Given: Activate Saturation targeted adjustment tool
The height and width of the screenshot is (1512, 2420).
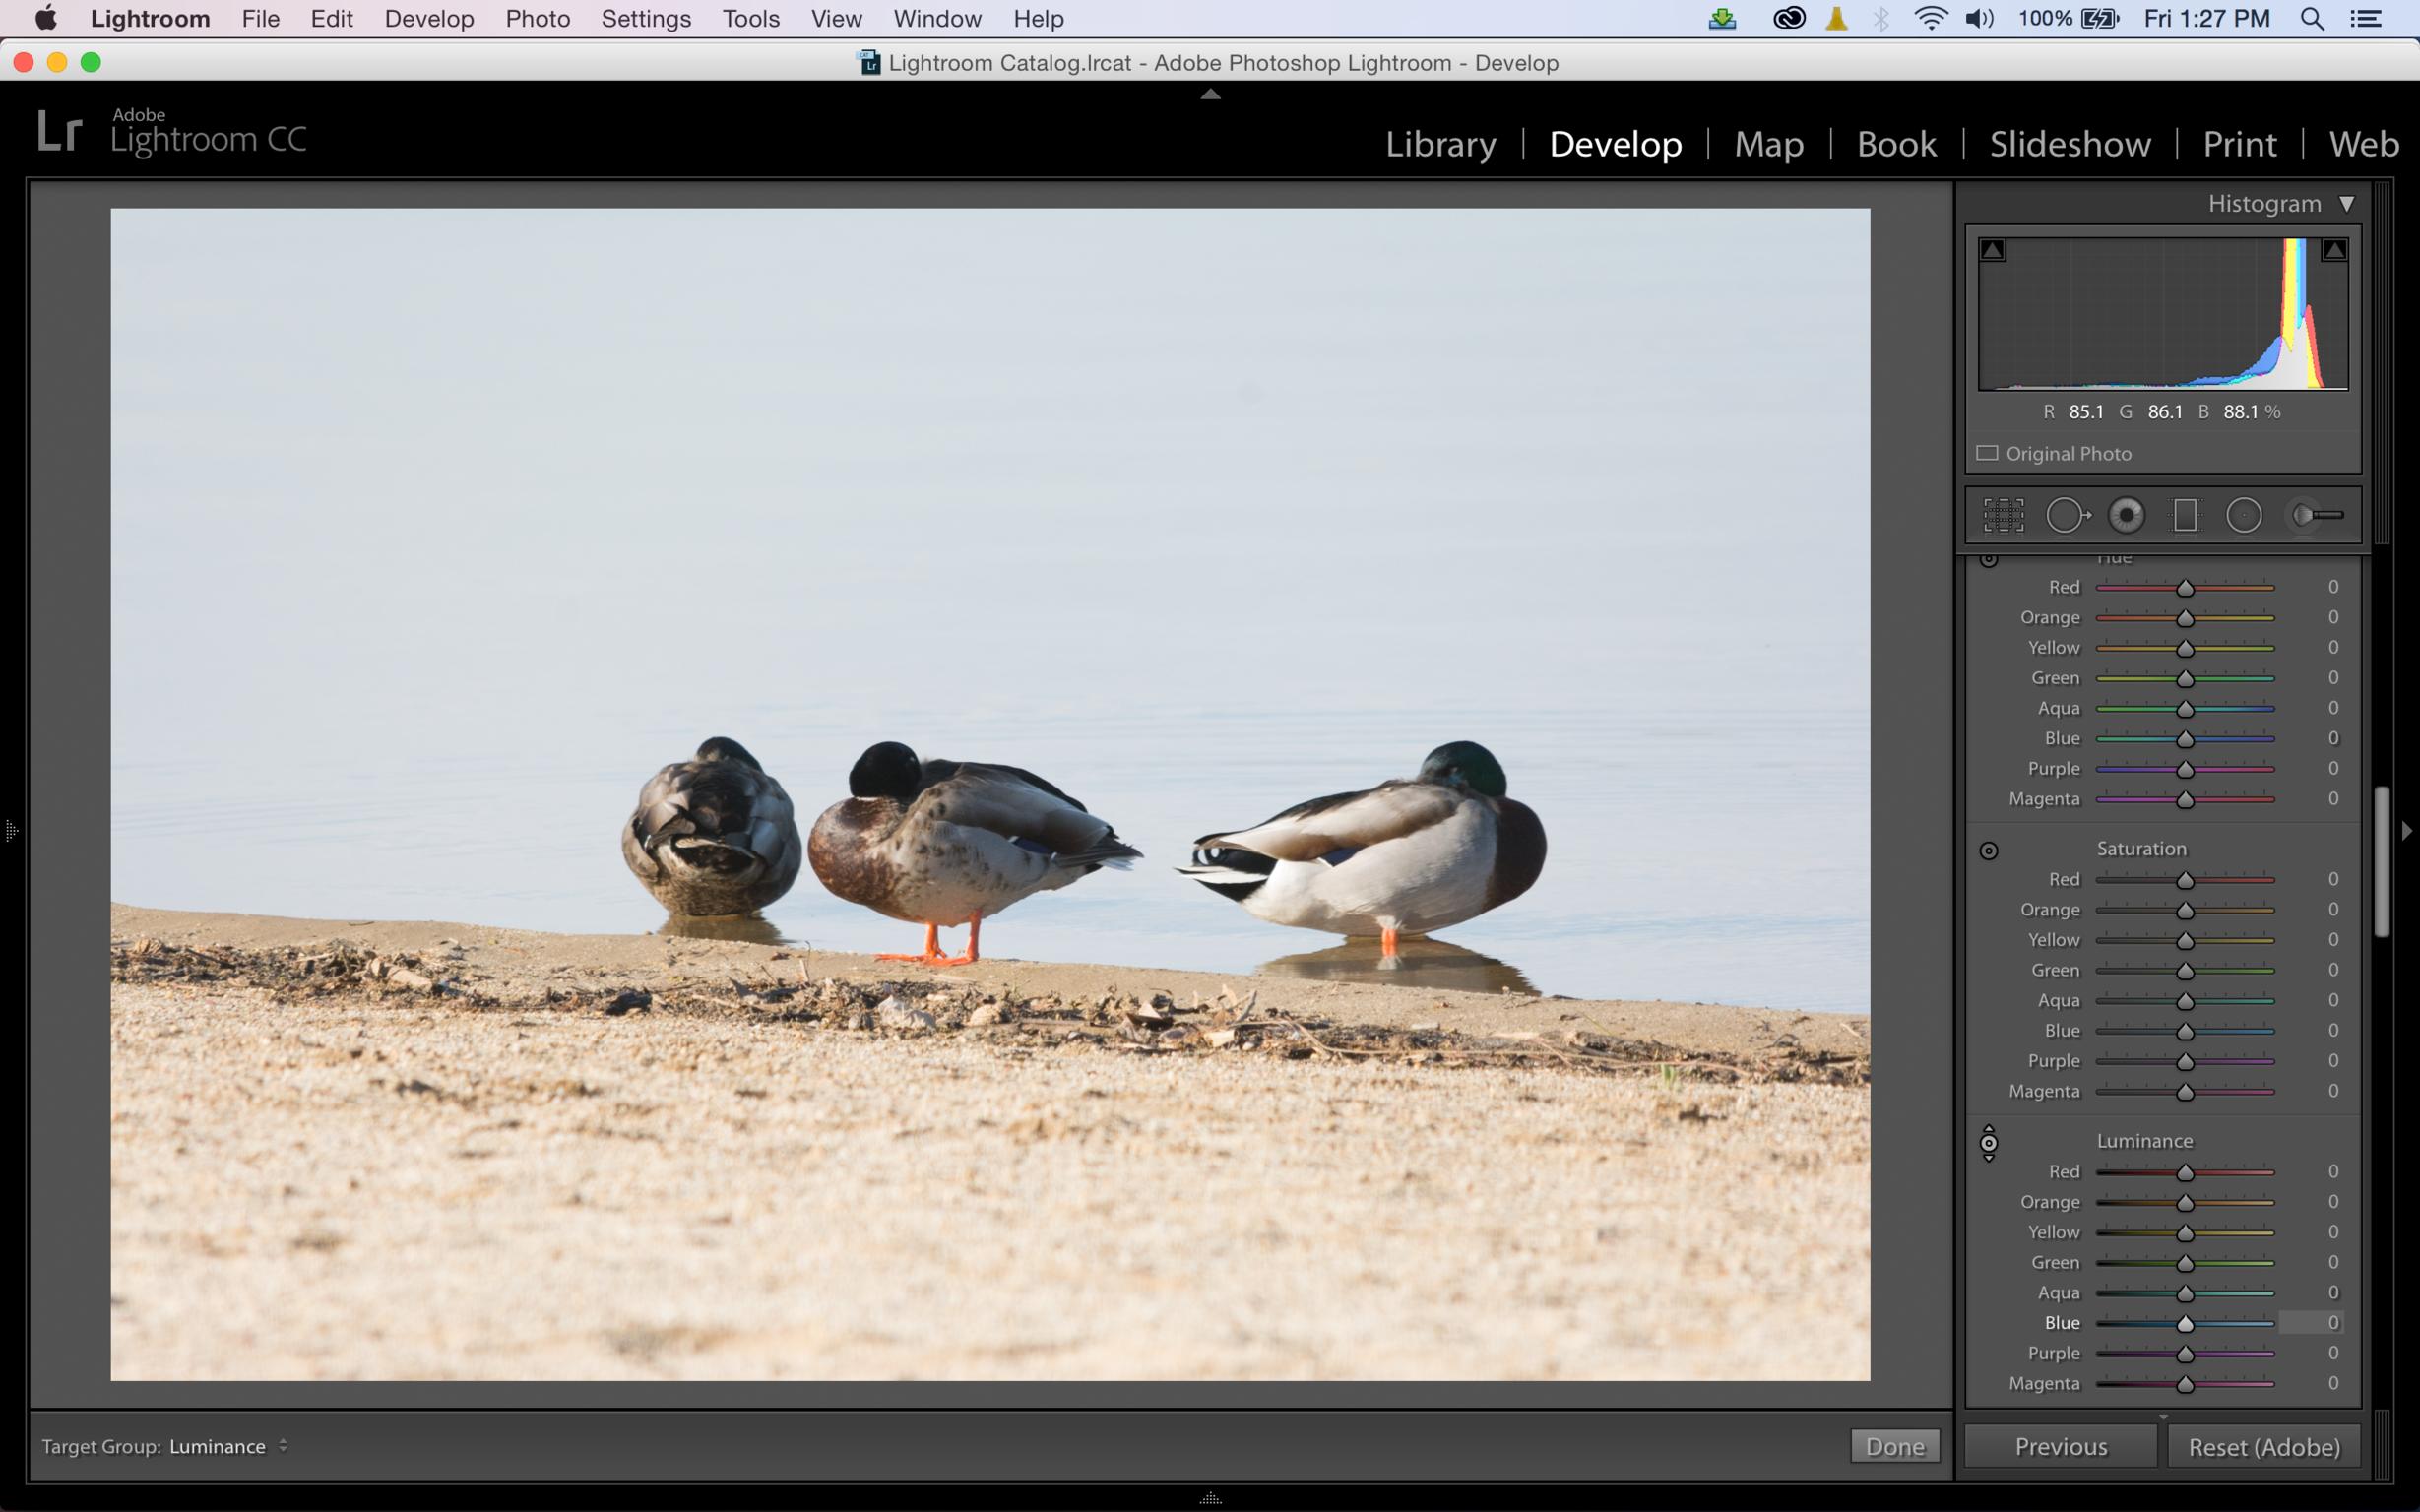Looking at the screenshot, I should coord(1989,851).
